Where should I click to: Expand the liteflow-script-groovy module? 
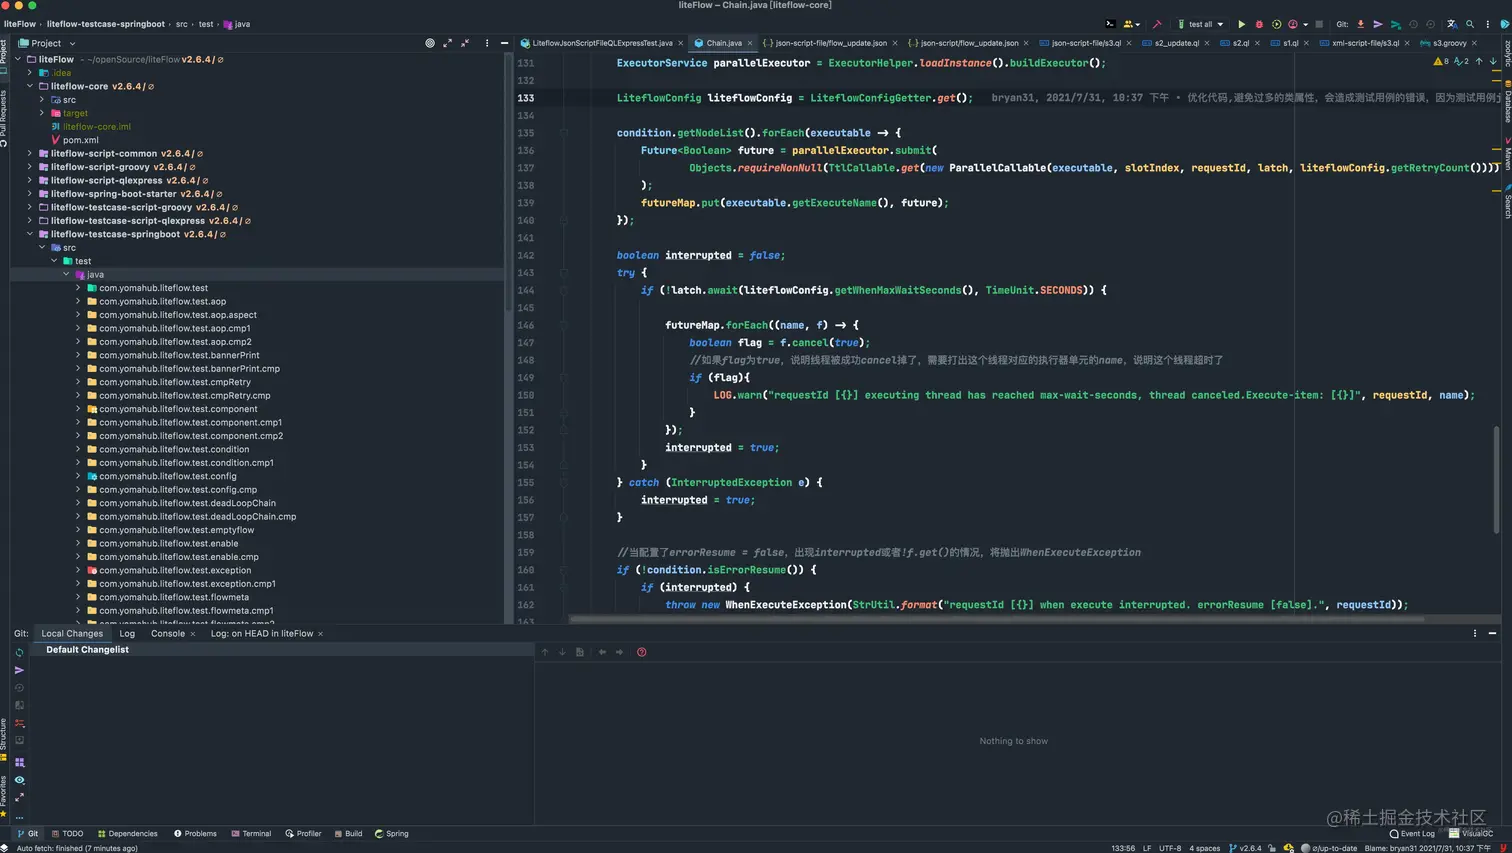coord(30,167)
